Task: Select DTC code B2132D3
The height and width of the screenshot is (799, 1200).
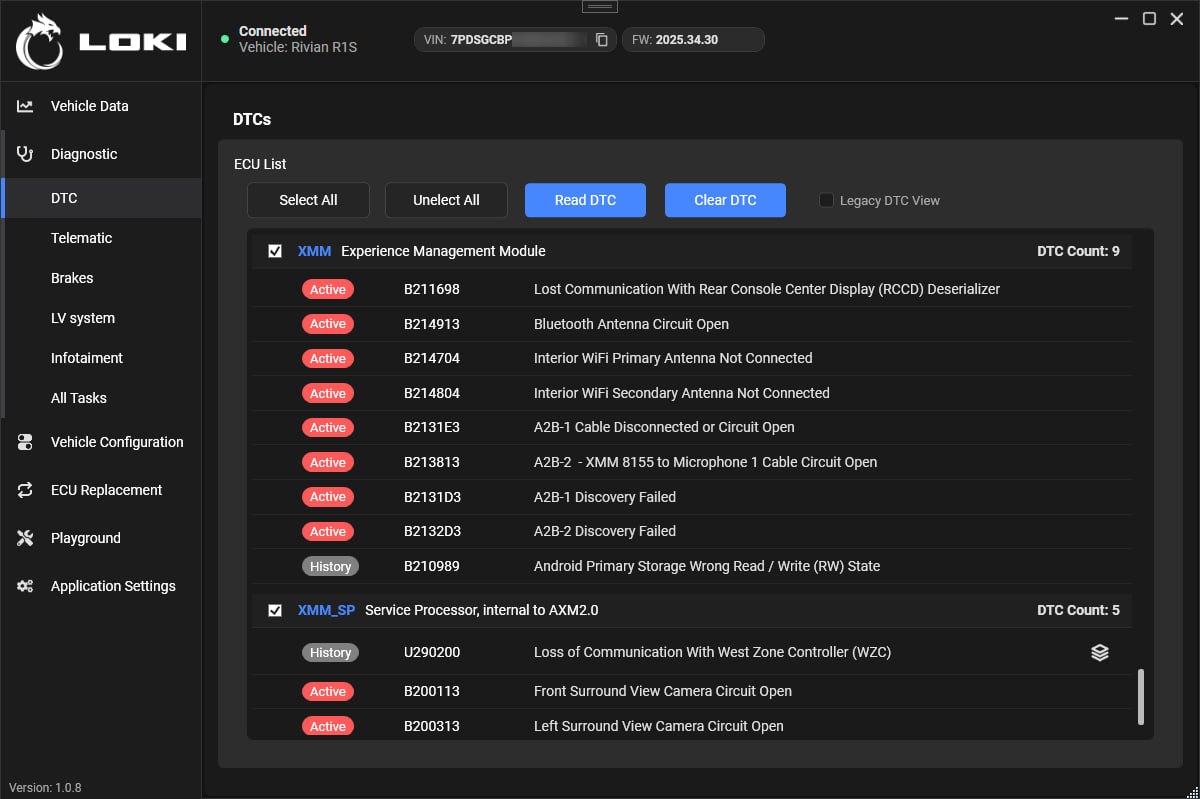Action: 432,531
